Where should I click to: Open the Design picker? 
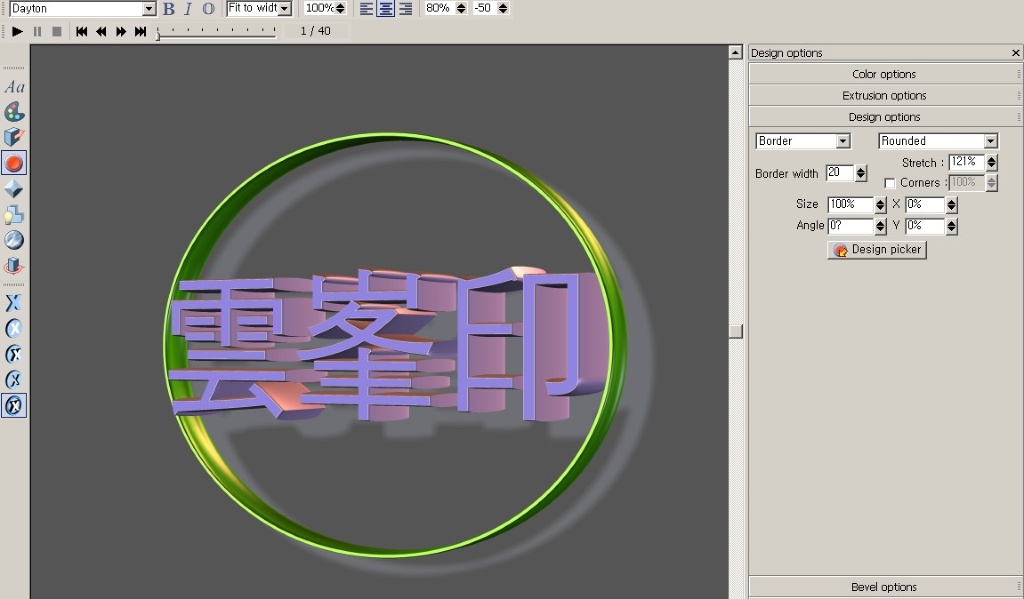877,250
